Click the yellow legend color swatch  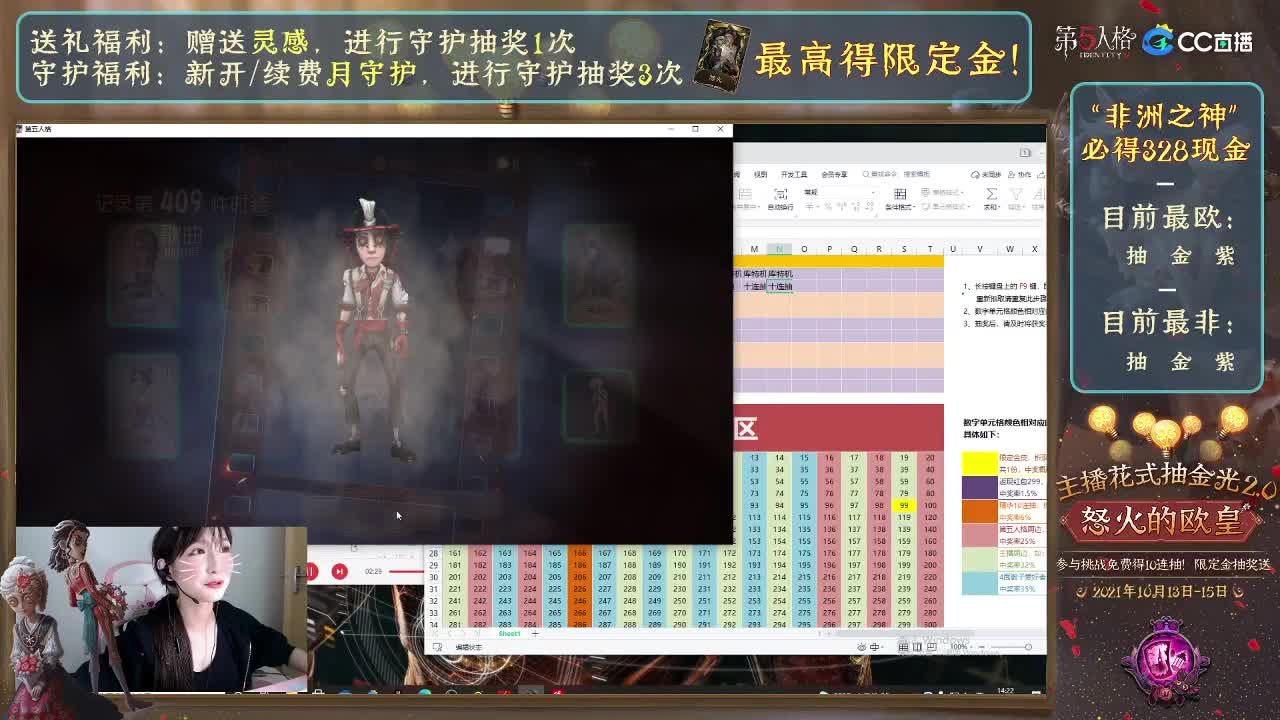[x=980, y=463]
